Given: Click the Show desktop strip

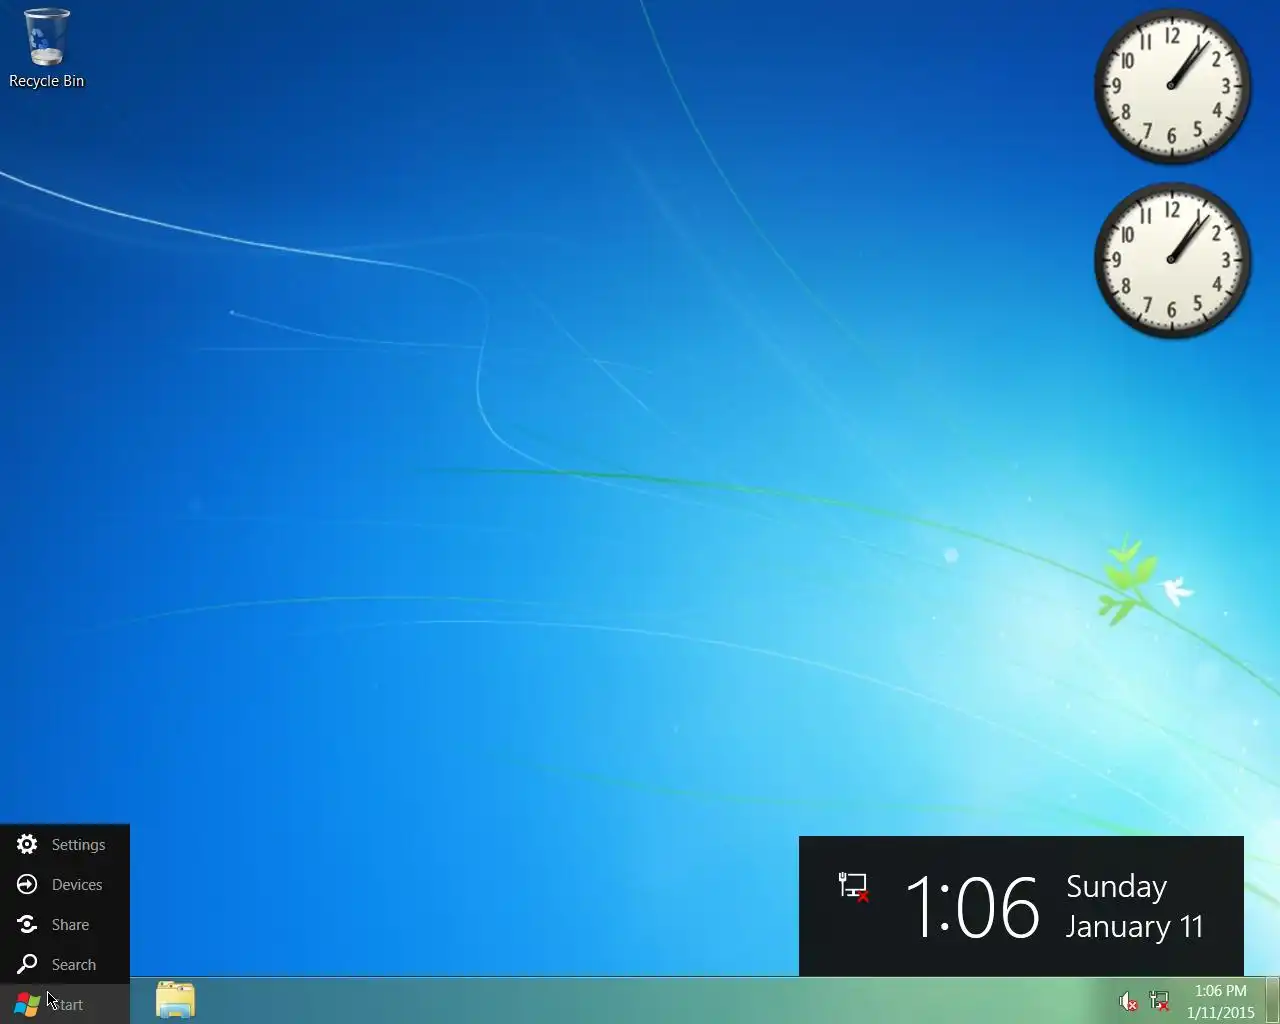Looking at the screenshot, I should coord(1272,1001).
